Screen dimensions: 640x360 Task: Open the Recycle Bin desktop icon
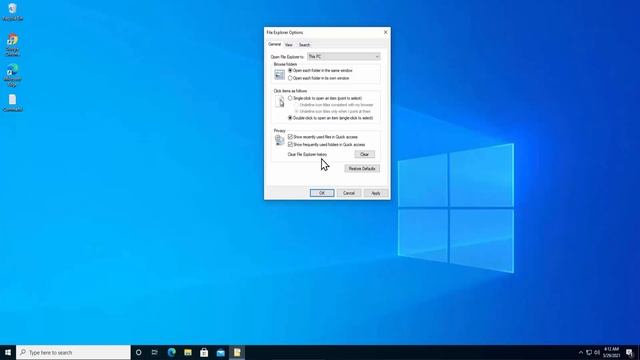[x=12, y=12]
